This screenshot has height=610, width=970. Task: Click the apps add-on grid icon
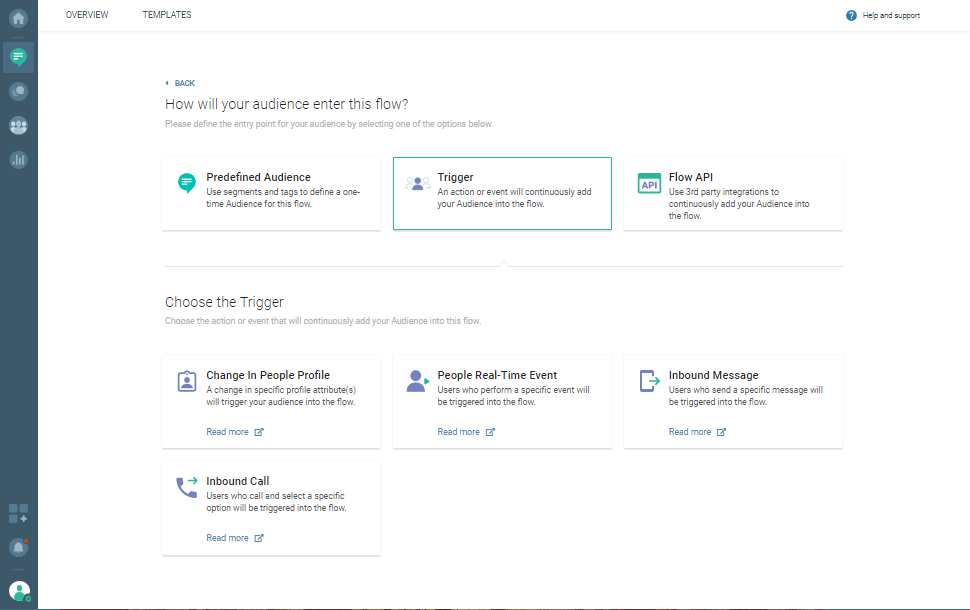(18, 514)
